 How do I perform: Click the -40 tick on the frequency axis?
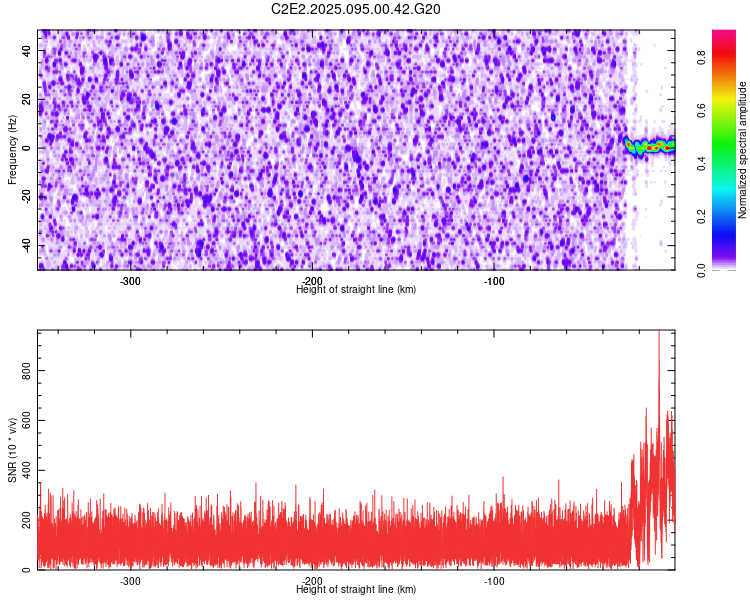point(26,245)
